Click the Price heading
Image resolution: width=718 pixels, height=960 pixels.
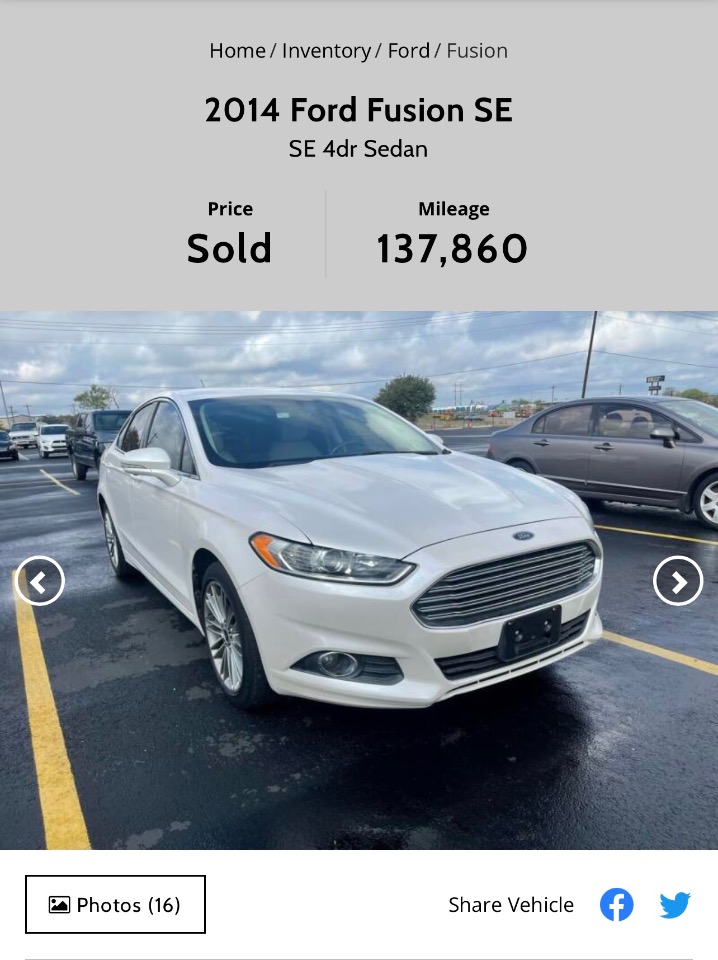click(230, 209)
